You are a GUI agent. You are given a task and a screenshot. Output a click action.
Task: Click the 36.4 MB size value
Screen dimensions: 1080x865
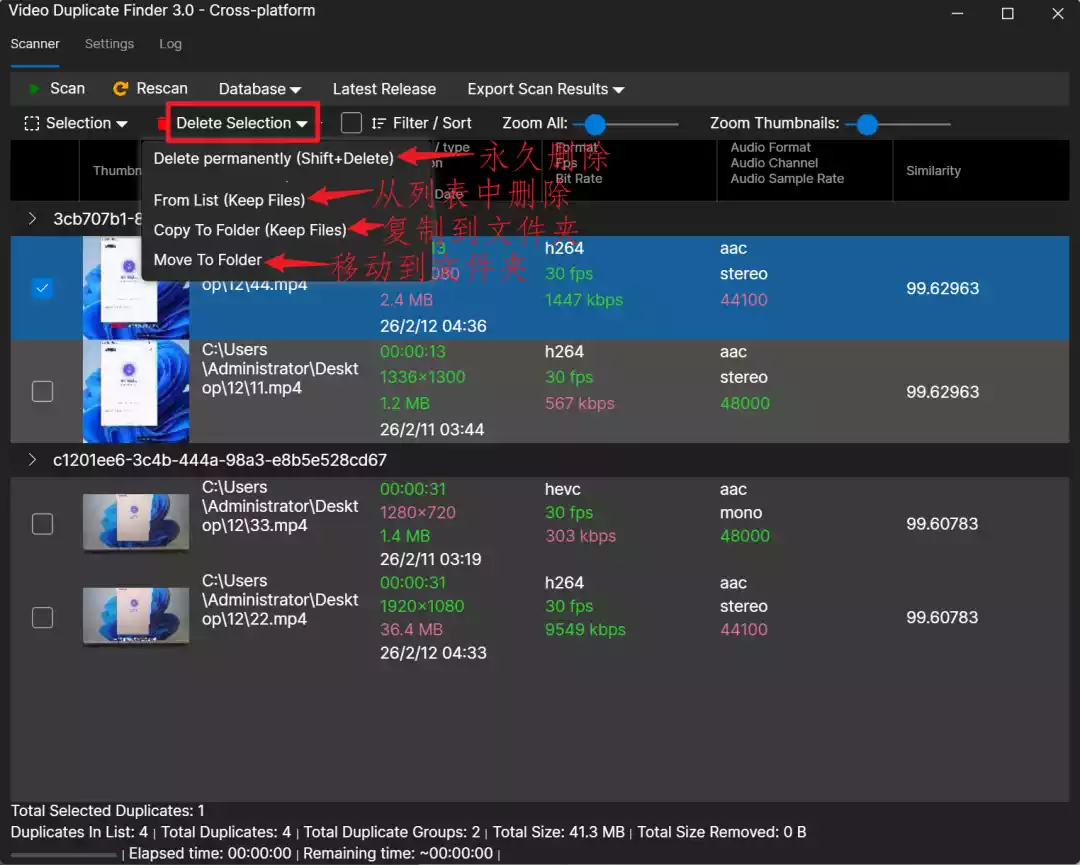click(x=411, y=629)
